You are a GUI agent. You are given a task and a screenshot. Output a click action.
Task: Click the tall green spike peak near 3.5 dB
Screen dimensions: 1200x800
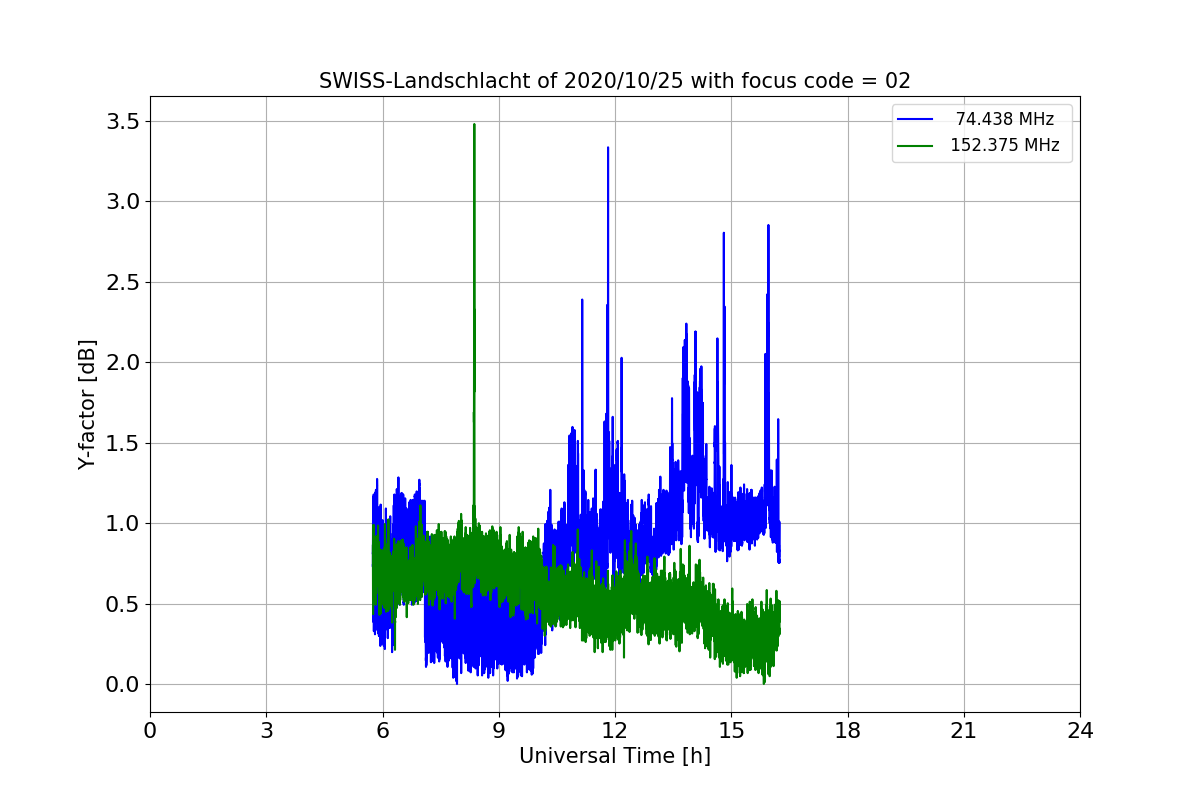[x=474, y=126]
